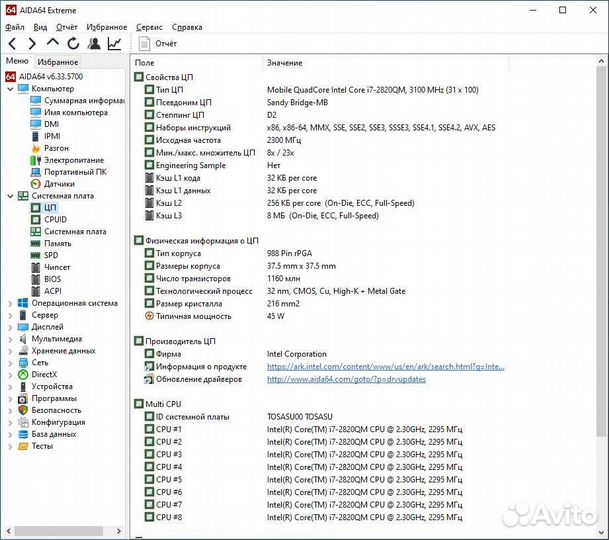This screenshot has width=609, height=540.
Task: Expand the Дисплей tree node
Action: 10,327
